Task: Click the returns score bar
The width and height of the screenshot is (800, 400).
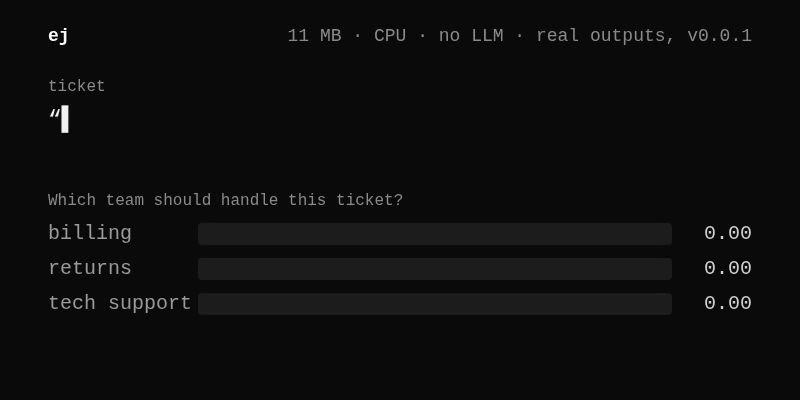Action: (x=435, y=269)
